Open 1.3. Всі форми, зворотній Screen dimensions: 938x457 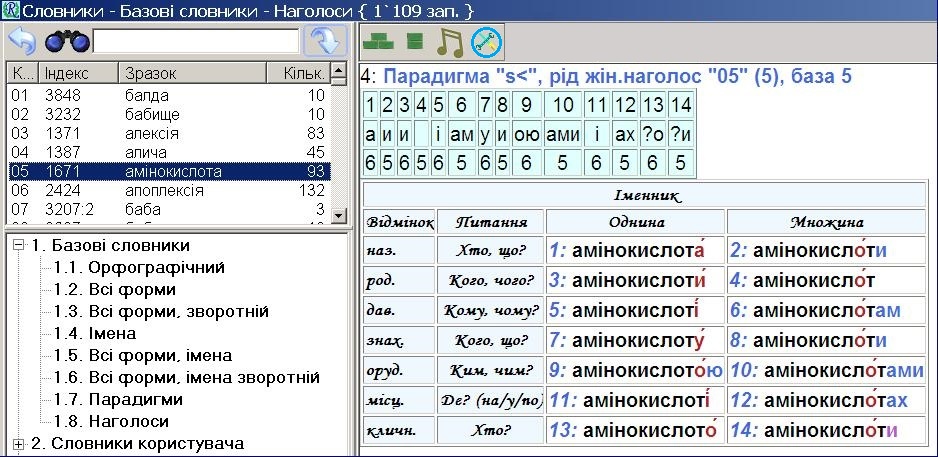(161, 312)
